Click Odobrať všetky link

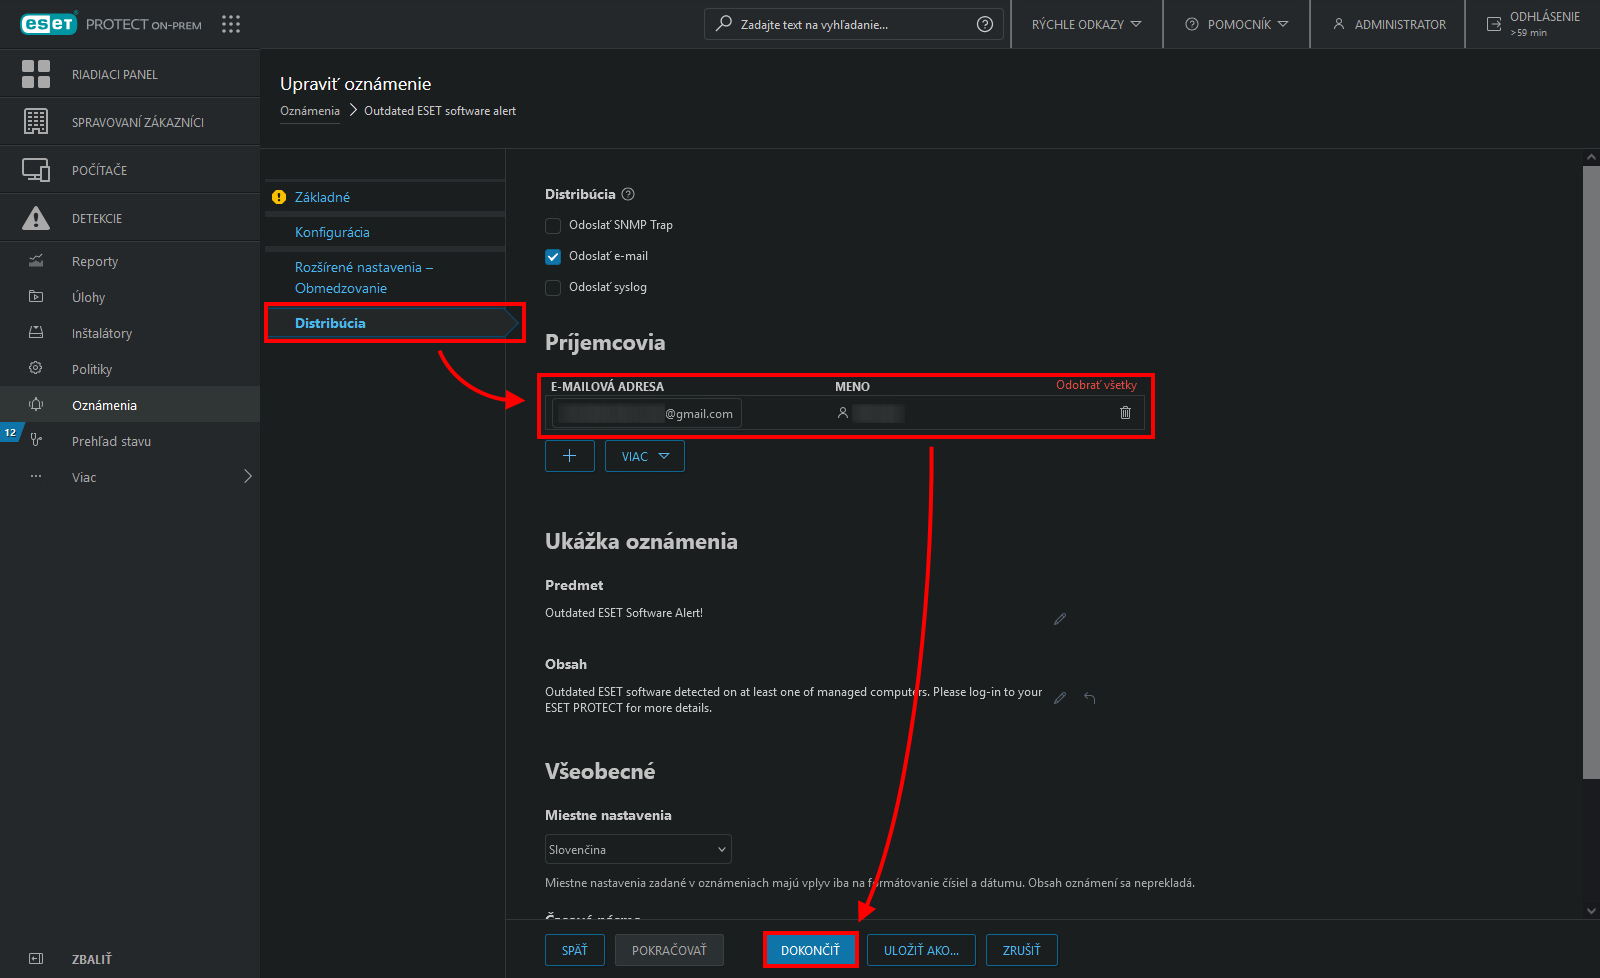tap(1096, 385)
